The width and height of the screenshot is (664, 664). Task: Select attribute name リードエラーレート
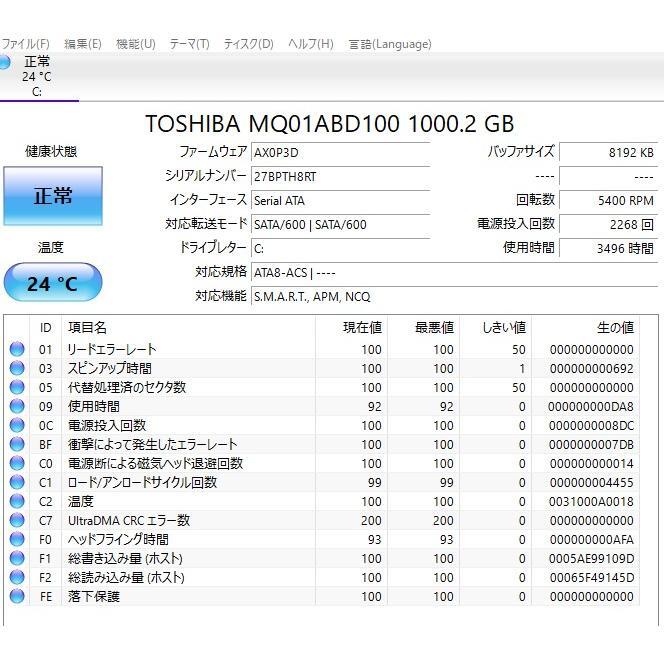pyautogui.click(x=112, y=349)
